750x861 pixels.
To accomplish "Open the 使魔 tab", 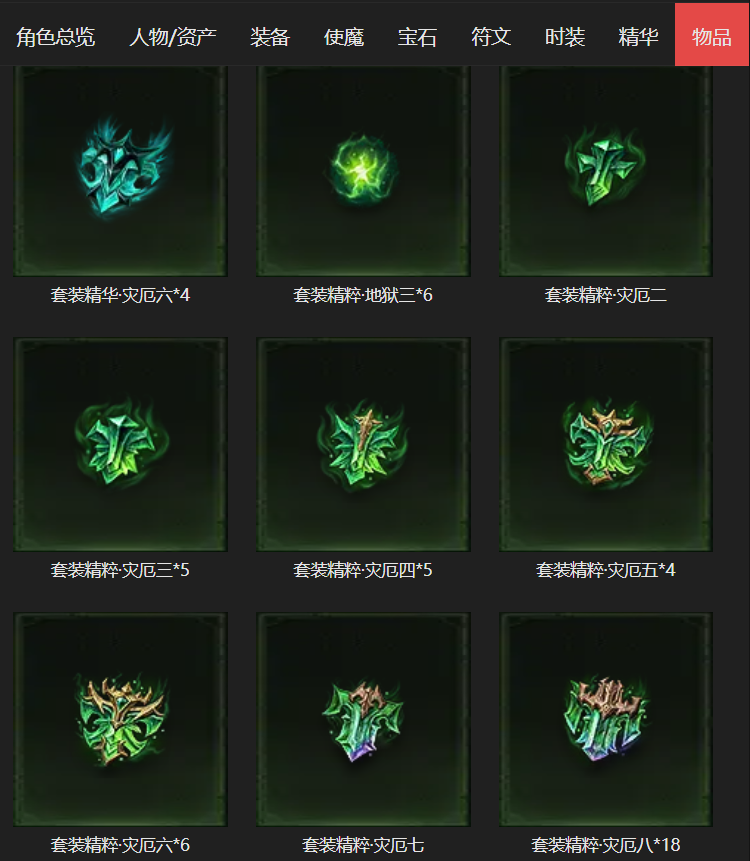I will (344, 37).
